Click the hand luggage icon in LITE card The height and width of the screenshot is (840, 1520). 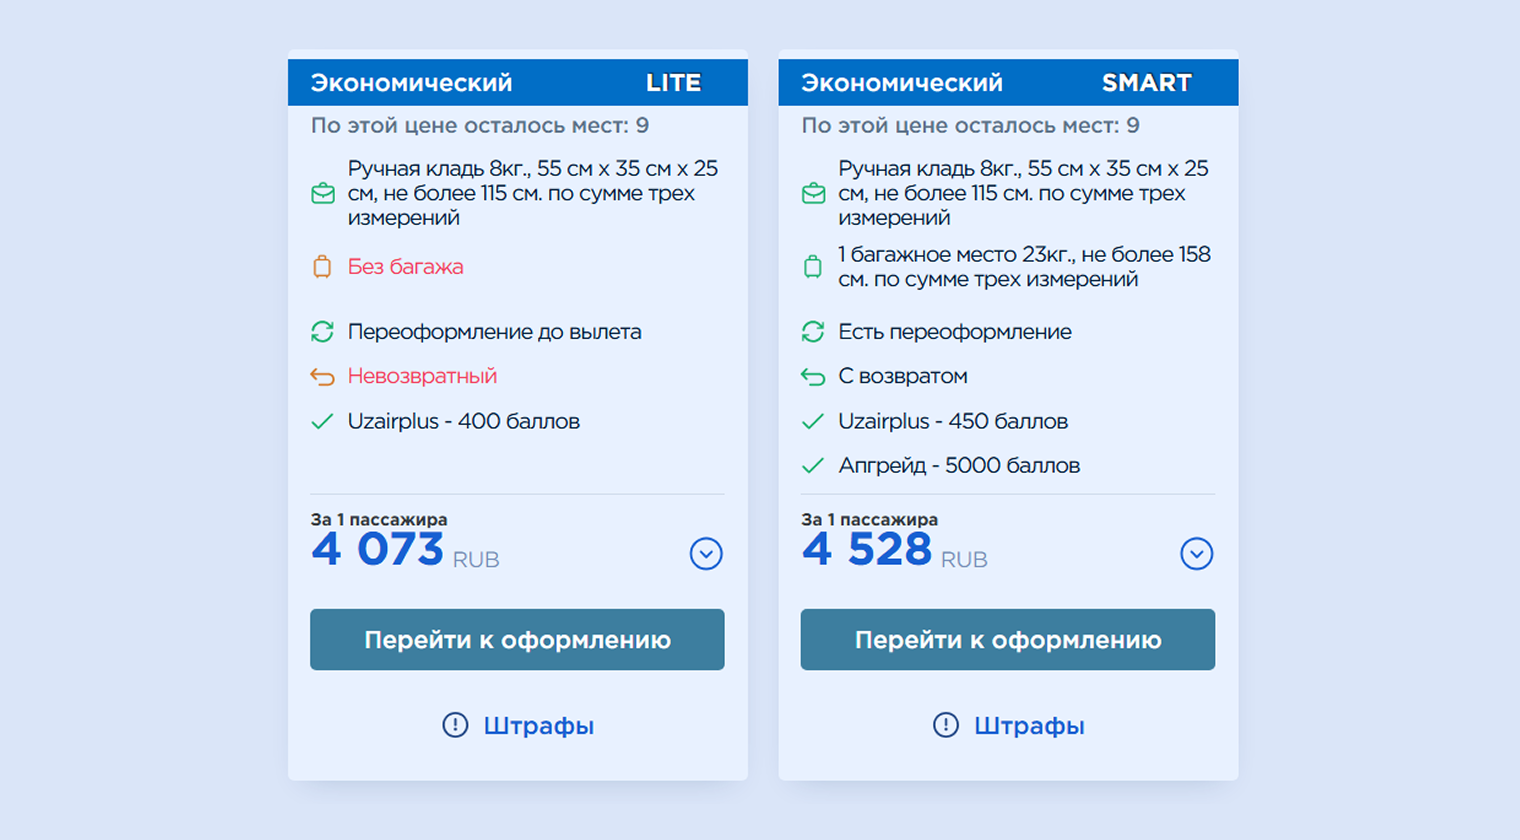click(322, 193)
